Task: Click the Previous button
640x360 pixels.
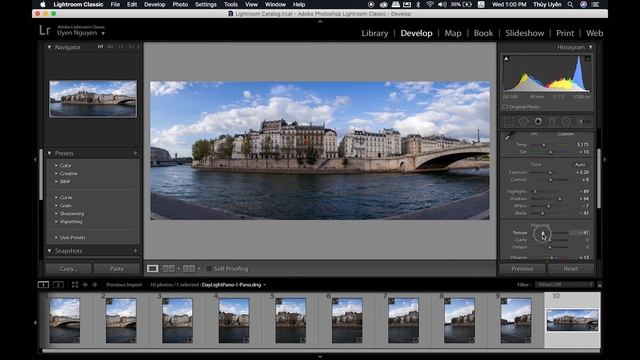Action: pyautogui.click(x=522, y=269)
